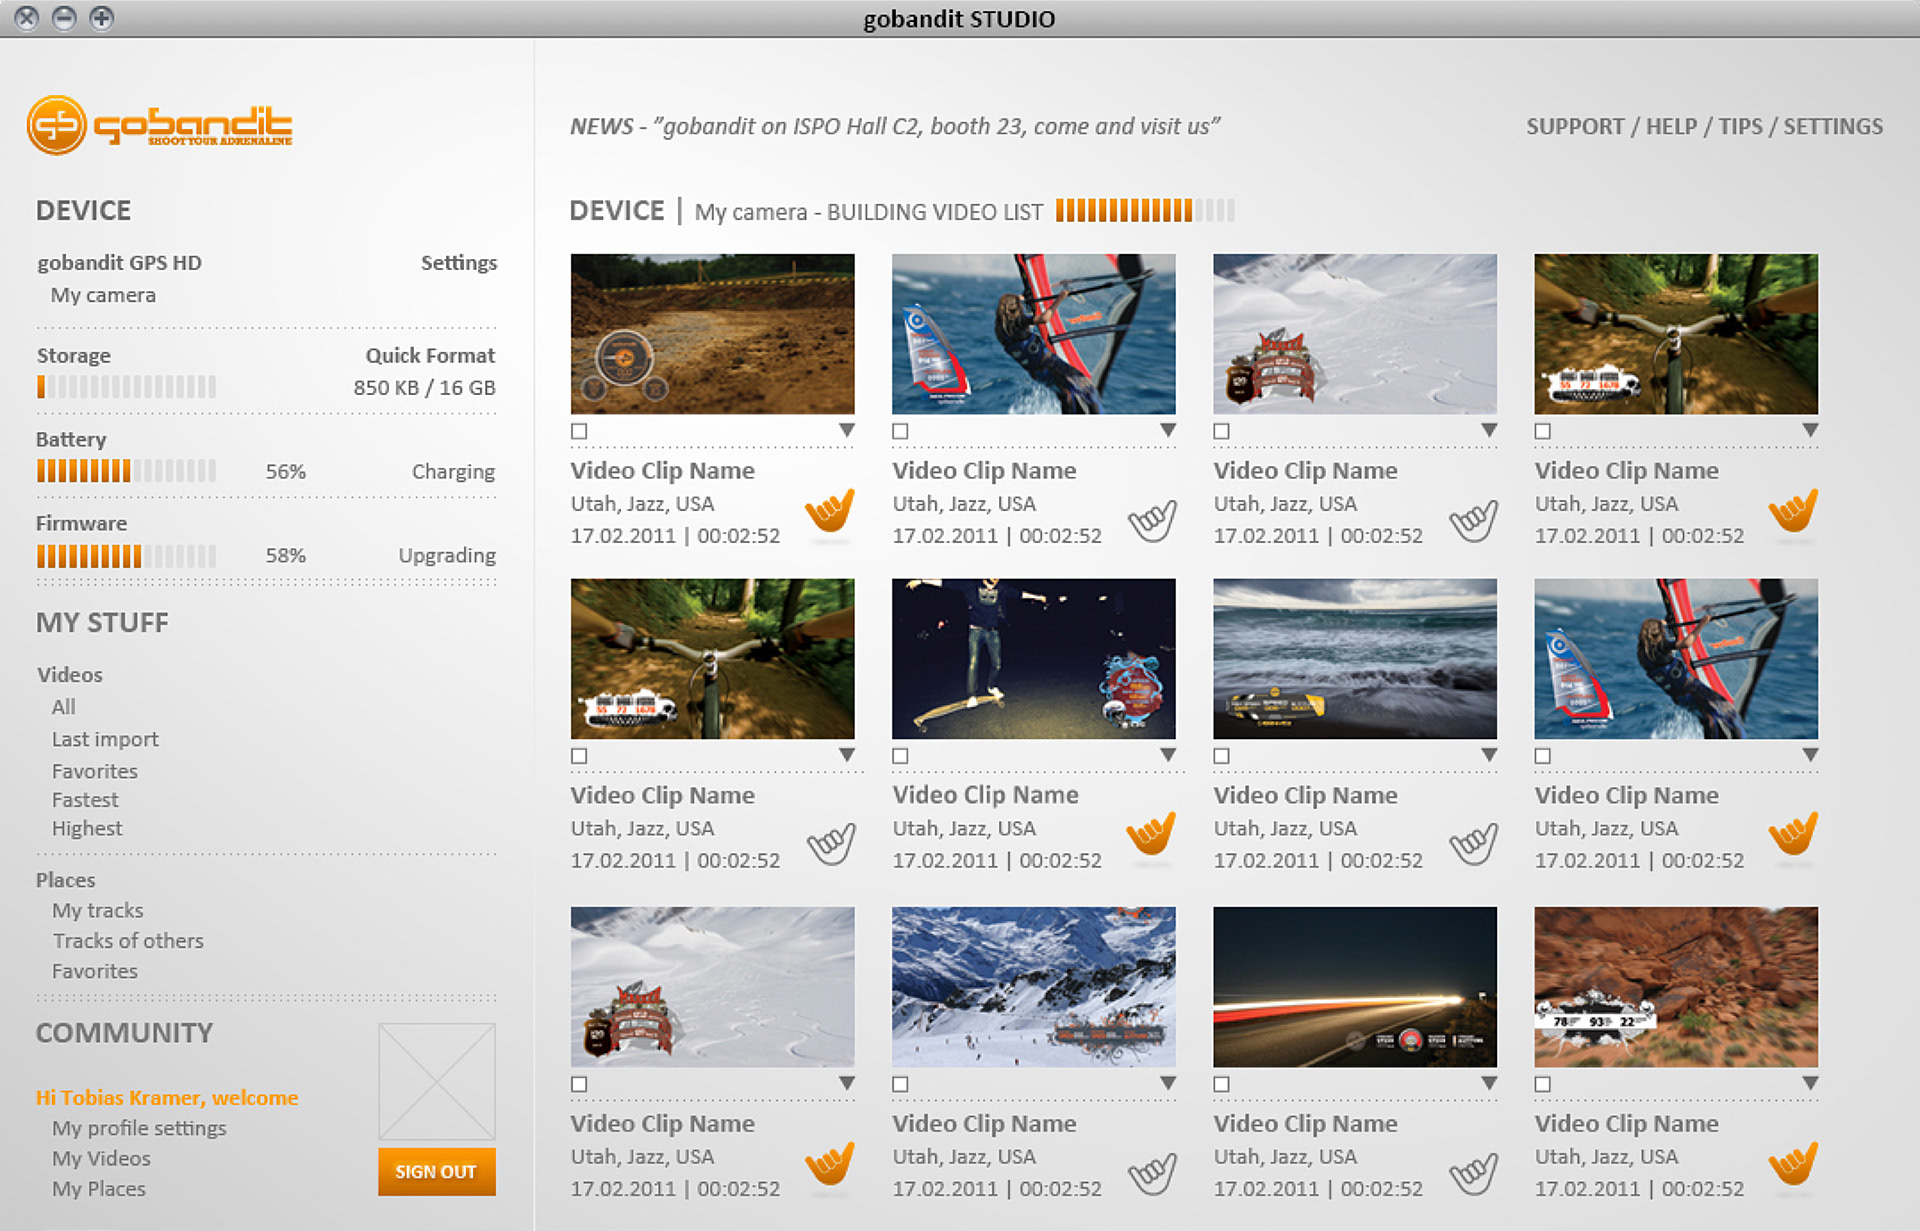Select checkbox under red rock desert clip

(x=1543, y=1084)
